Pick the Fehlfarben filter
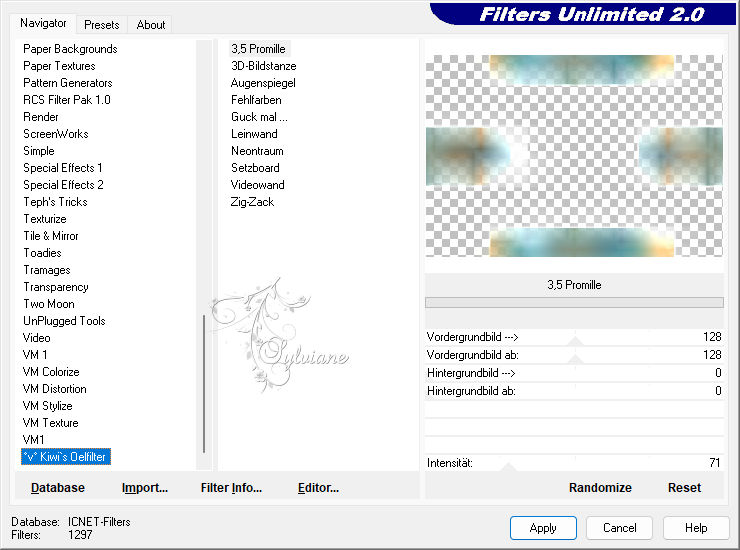Viewport: 740px width, 550px height. 256,100
